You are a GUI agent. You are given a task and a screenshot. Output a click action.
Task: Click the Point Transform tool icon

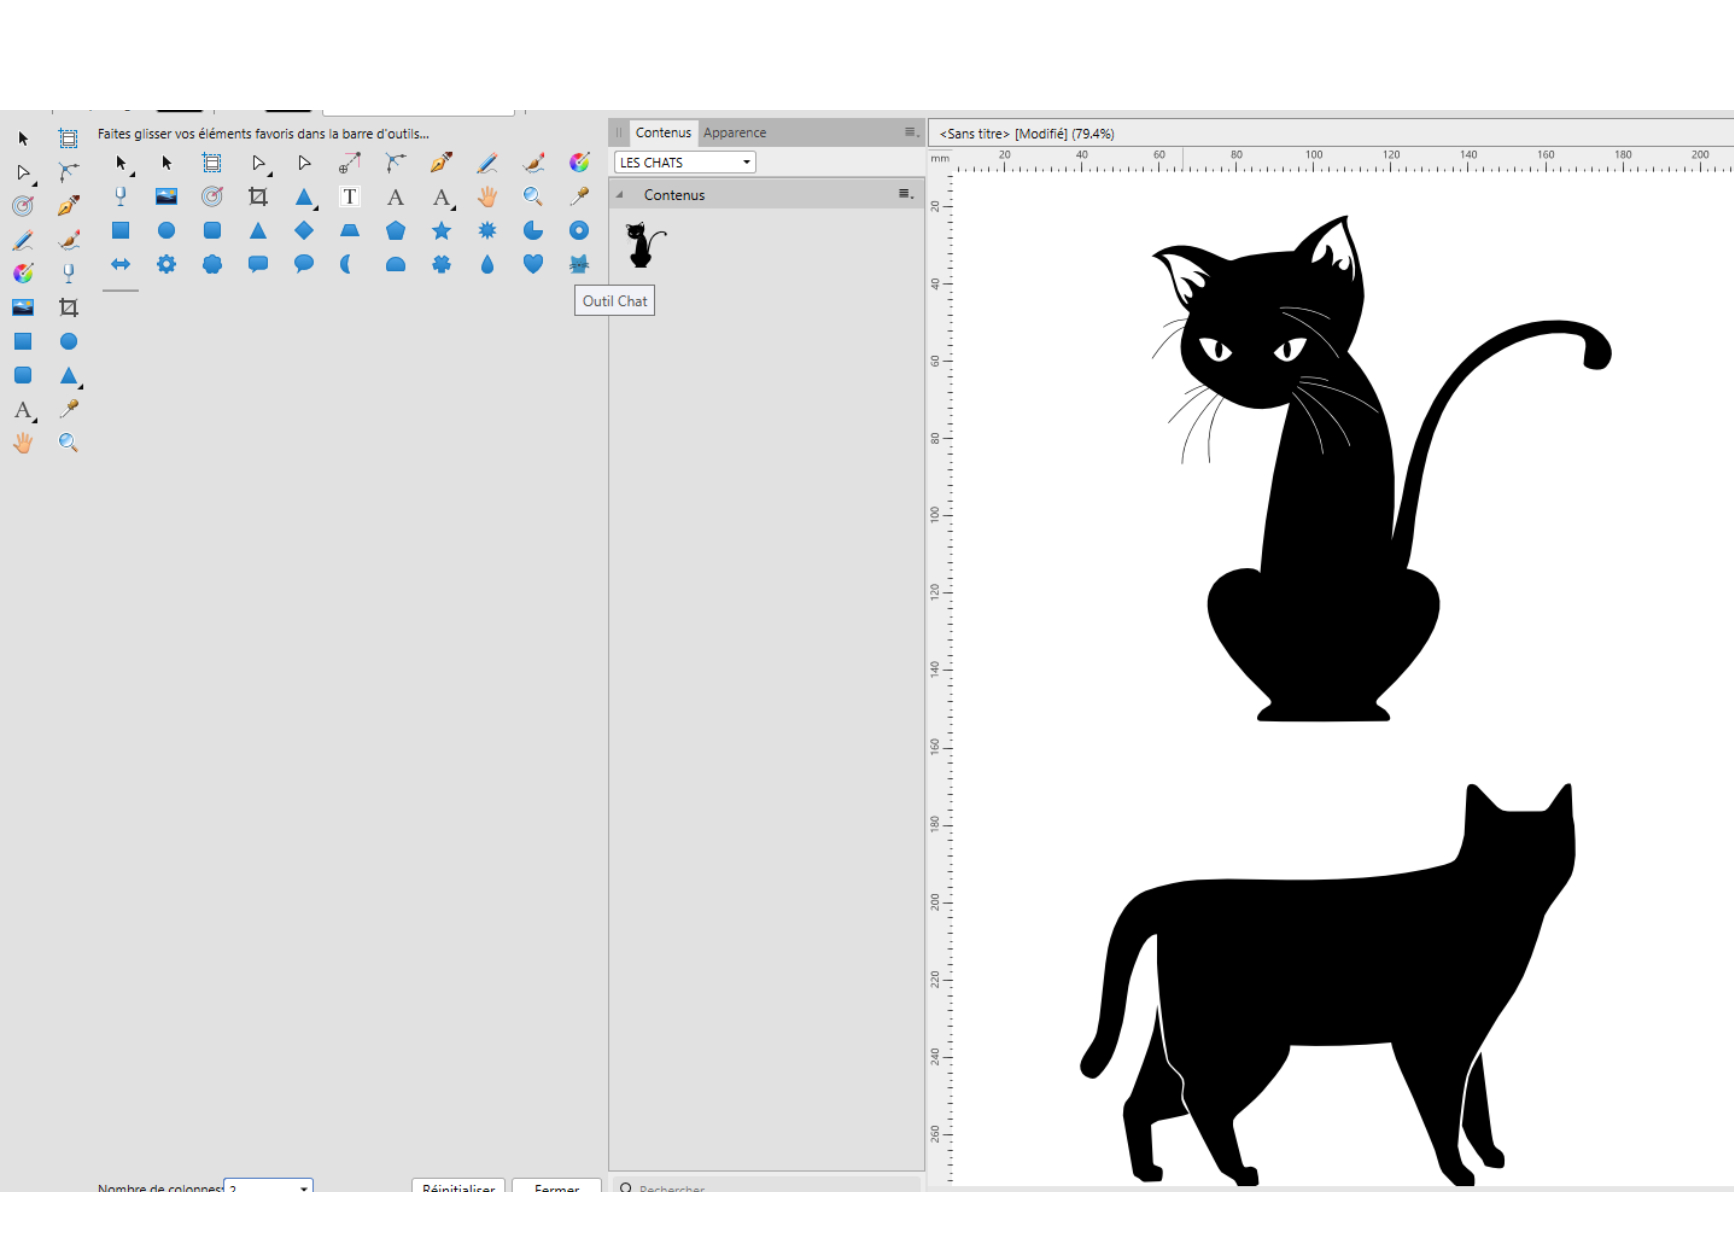pyautogui.click(x=350, y=163)
